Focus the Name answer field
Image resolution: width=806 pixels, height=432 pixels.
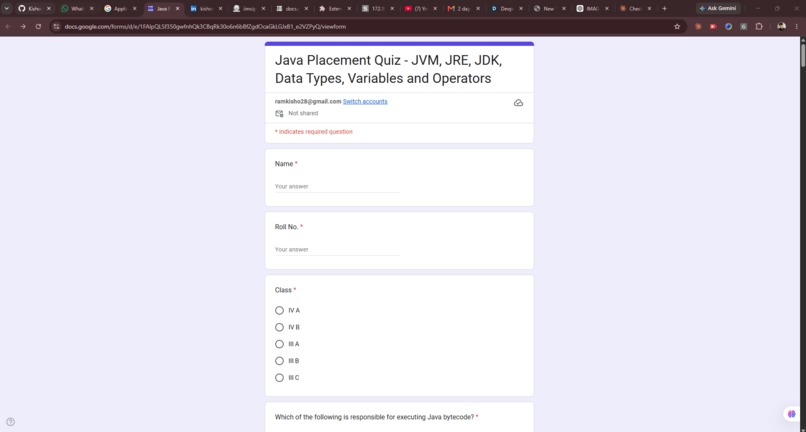(337, 187)
